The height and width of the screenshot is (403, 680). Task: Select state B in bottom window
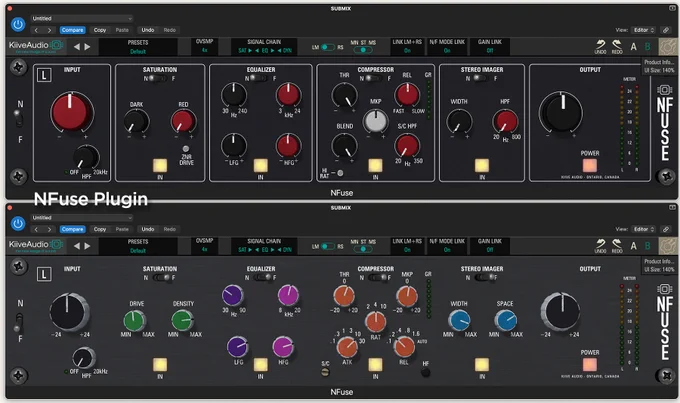[647, 246]
